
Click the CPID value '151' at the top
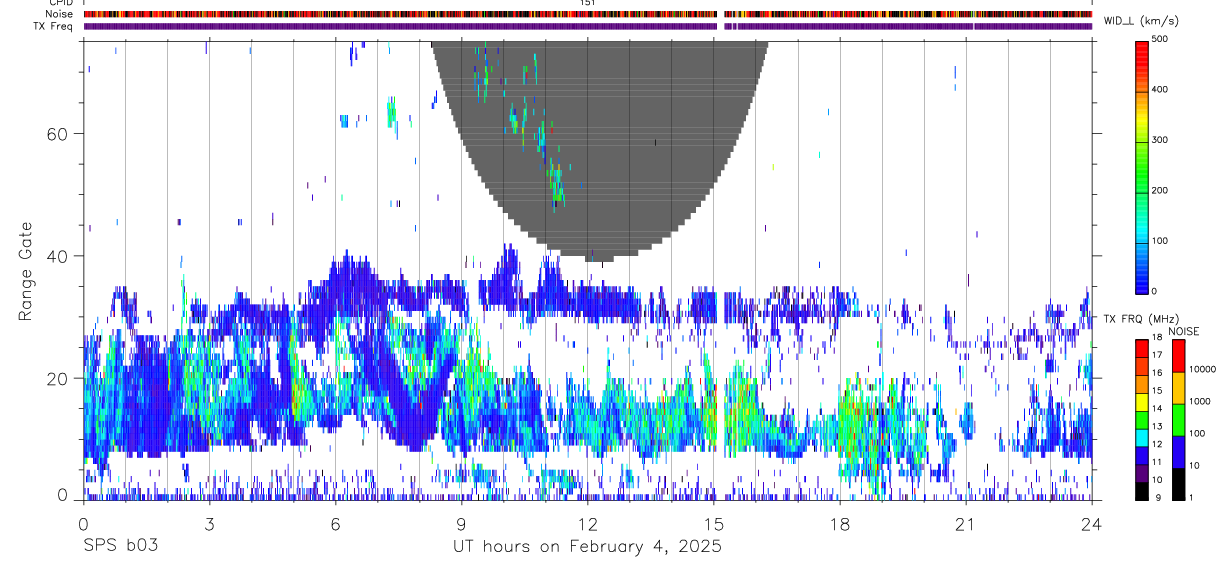click(588, 3)
